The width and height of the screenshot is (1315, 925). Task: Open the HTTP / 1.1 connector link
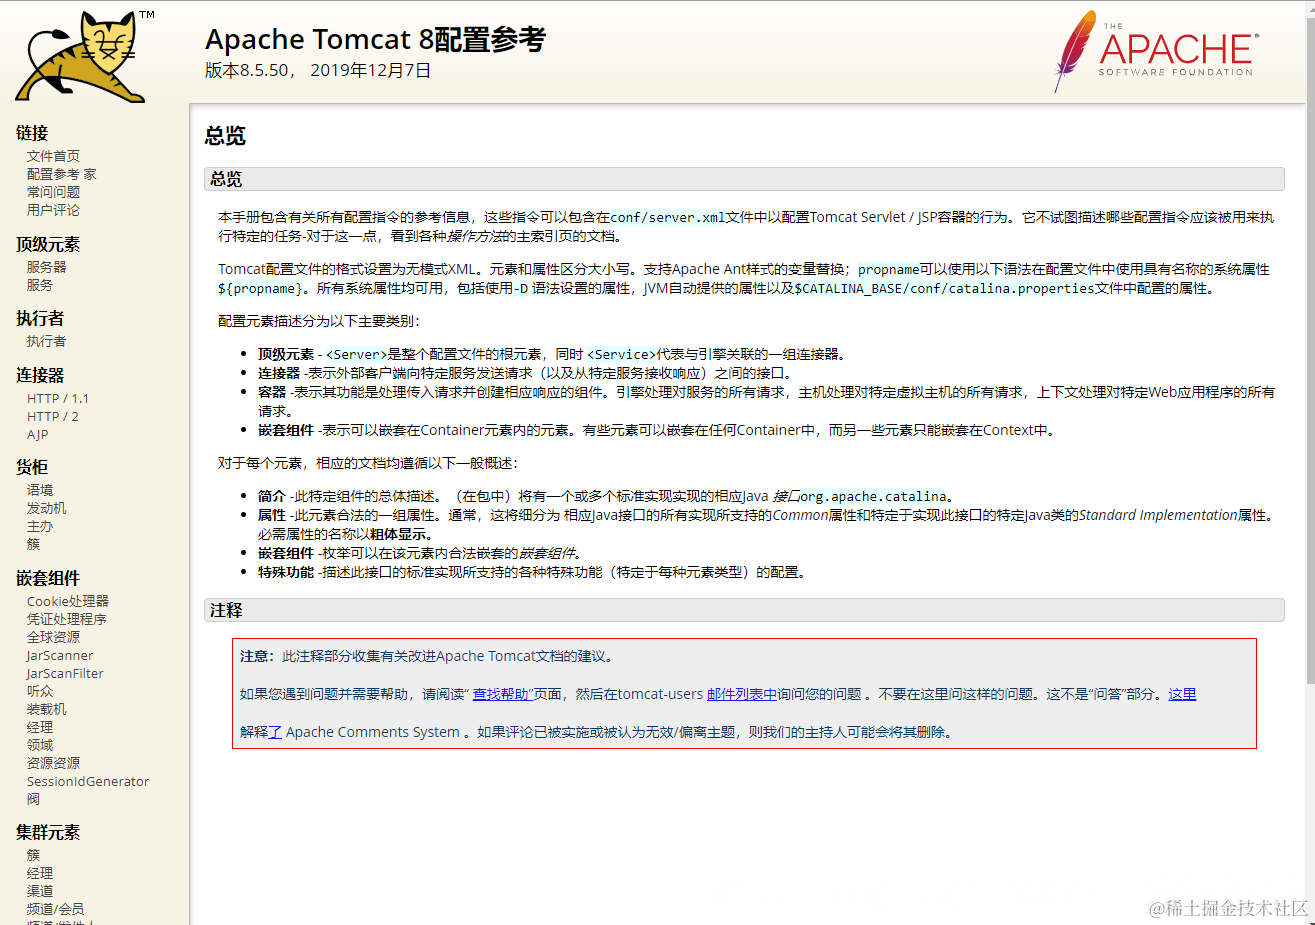pyautogui.click(x=58, y=398)
